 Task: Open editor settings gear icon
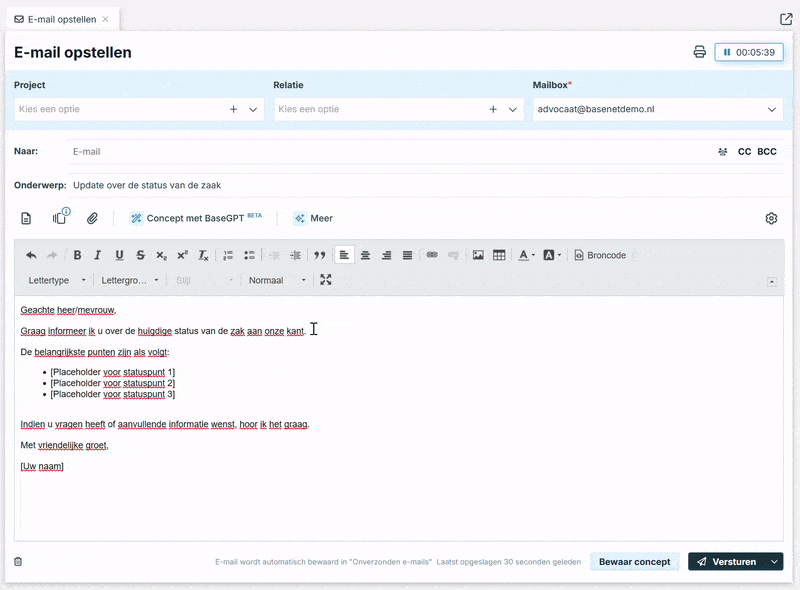click(x=771, y=218)
